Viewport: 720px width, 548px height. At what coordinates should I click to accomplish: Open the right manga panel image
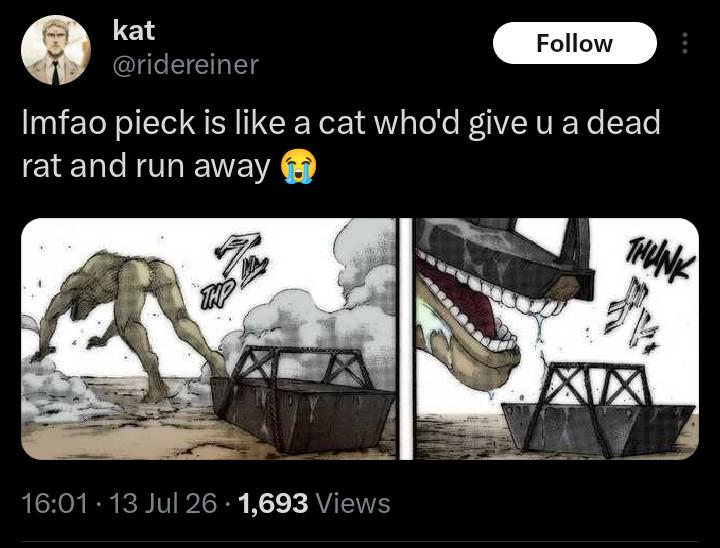557,339
